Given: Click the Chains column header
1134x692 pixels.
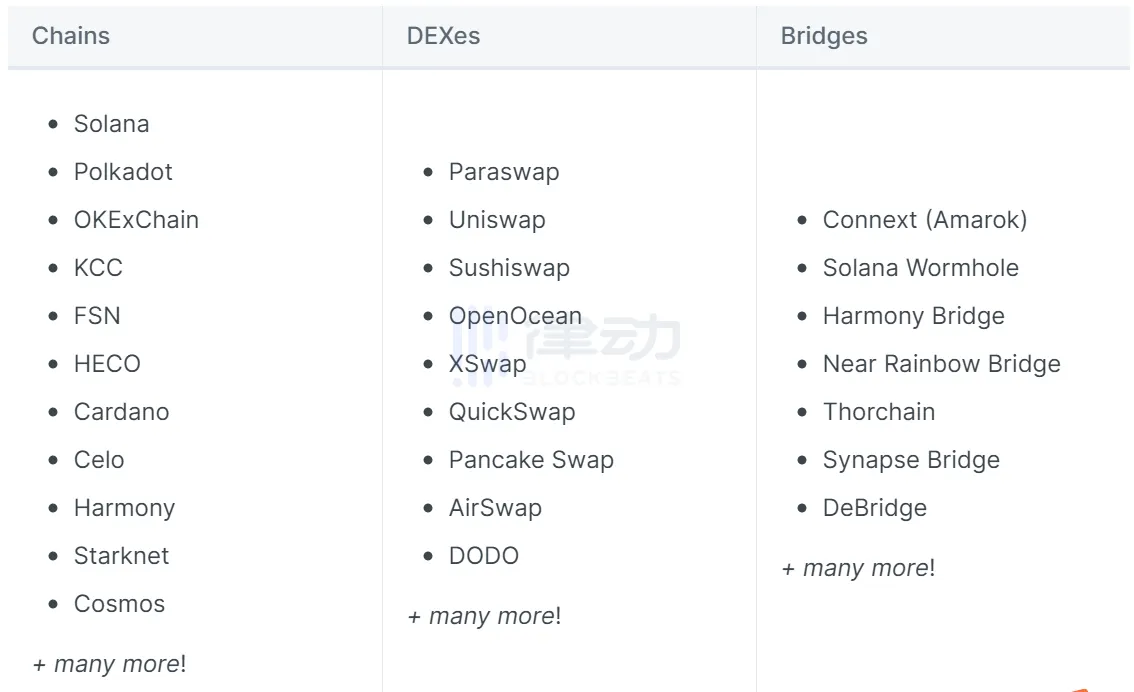Looking at the screenshot, I should pos(71,36).
